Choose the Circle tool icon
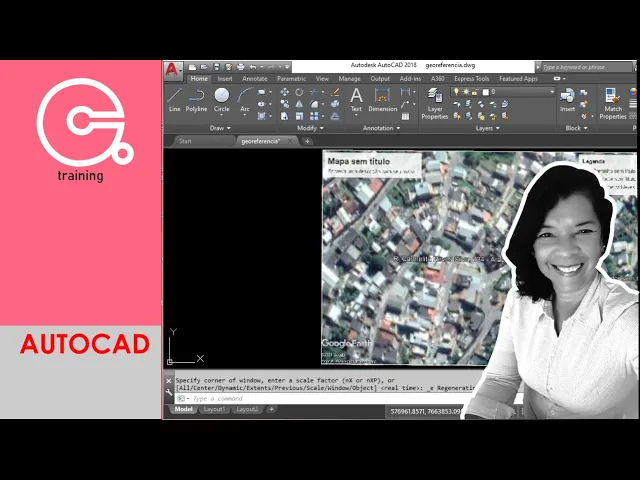The width and height of the screenshot is (640, 480). 222,96
